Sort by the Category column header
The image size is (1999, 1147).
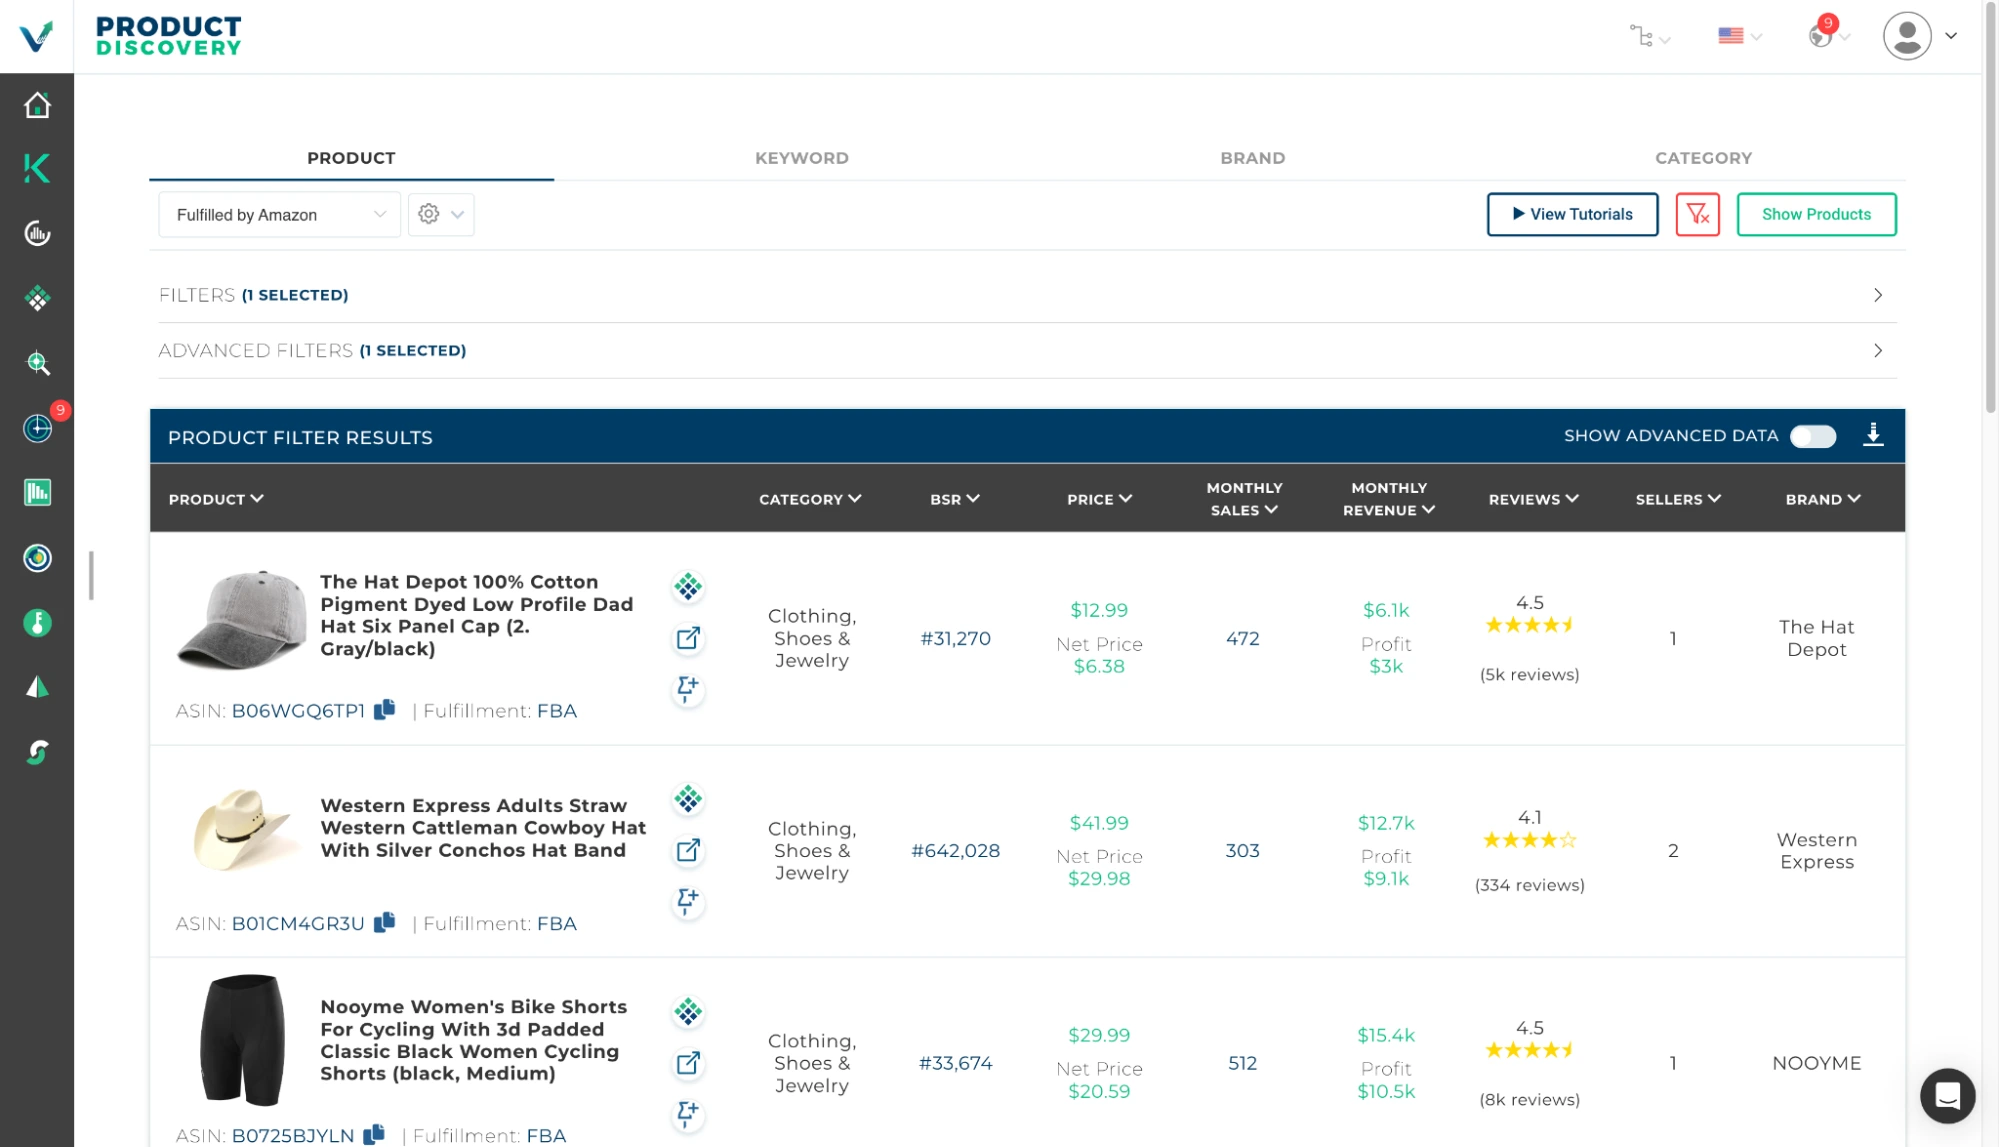point(810,499)
